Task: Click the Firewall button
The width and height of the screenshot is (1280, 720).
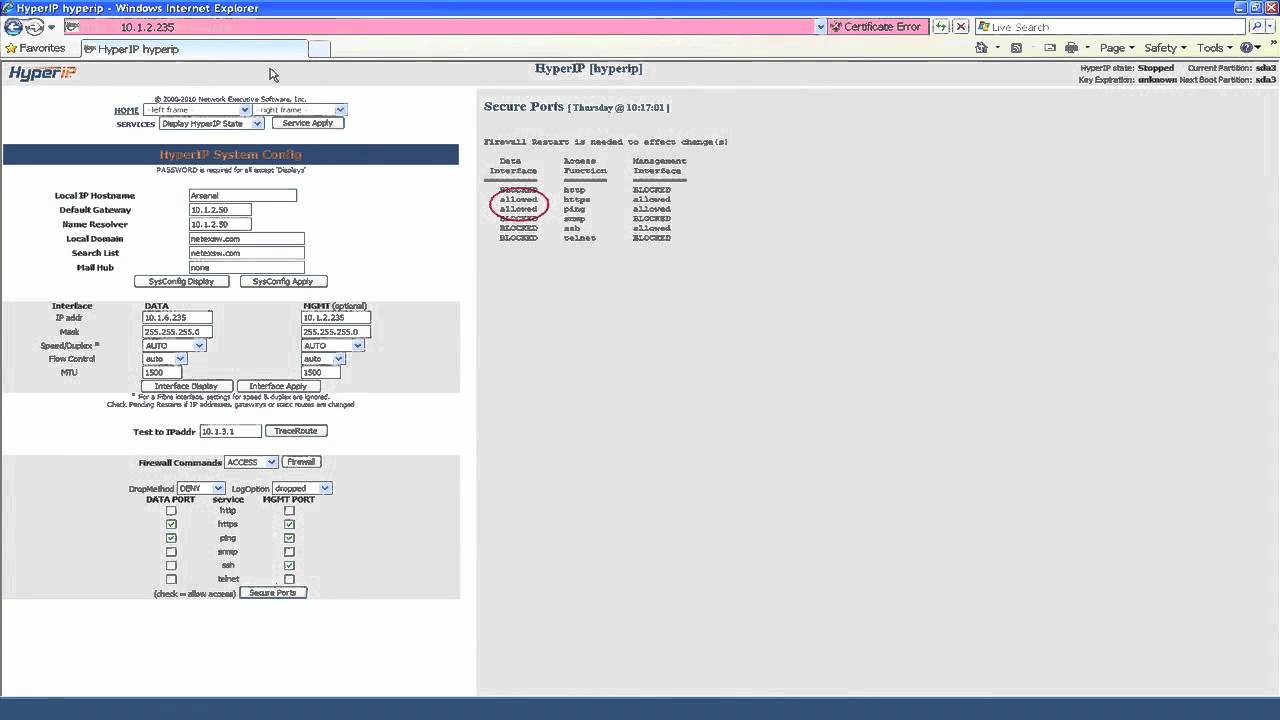Action: coord(301,462)
